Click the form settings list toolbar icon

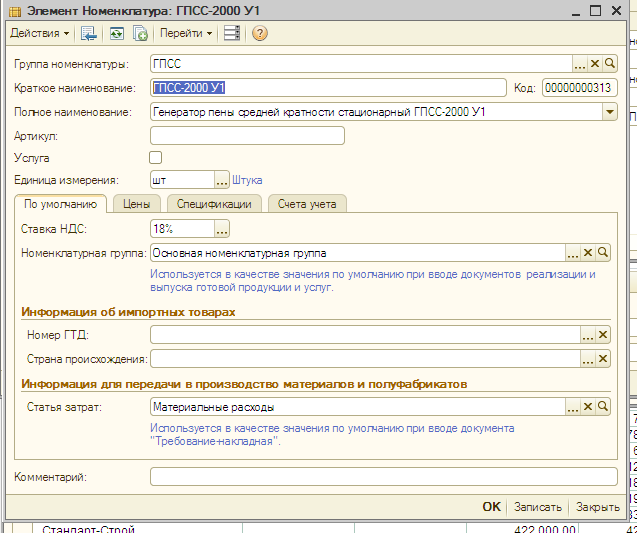[x=232, y=33]
